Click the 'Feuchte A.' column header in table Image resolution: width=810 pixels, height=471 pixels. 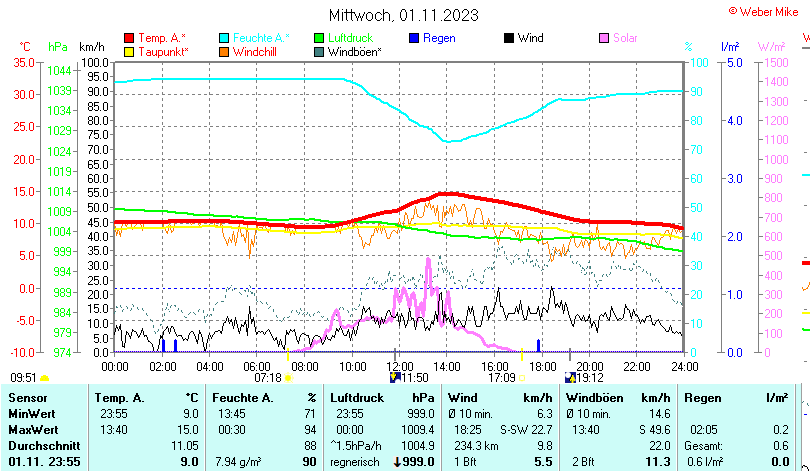pos(243,398)
